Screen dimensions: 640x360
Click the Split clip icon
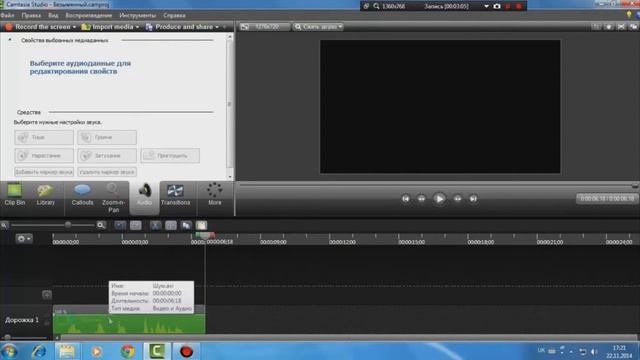click(171, 225)
